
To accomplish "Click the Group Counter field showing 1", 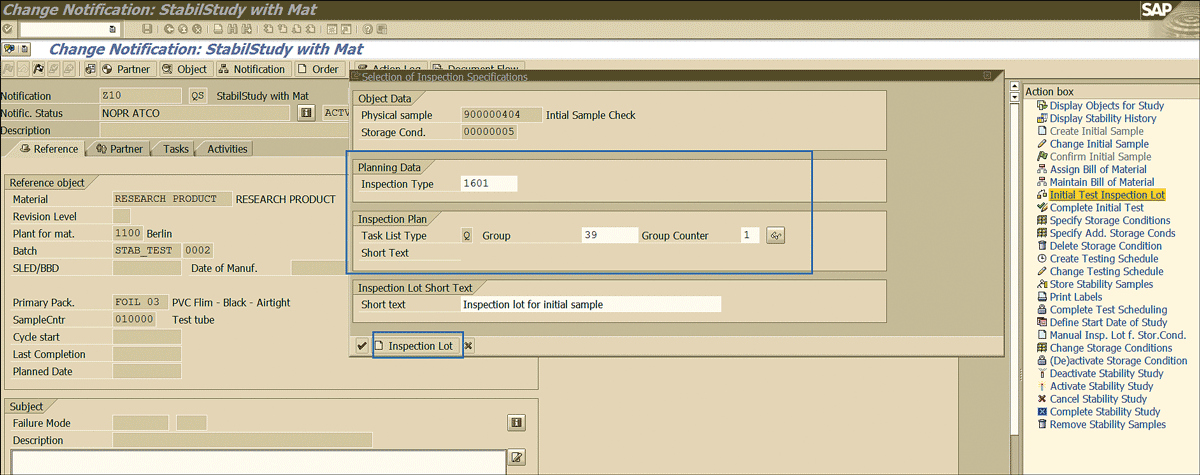I will pos(750,236).
